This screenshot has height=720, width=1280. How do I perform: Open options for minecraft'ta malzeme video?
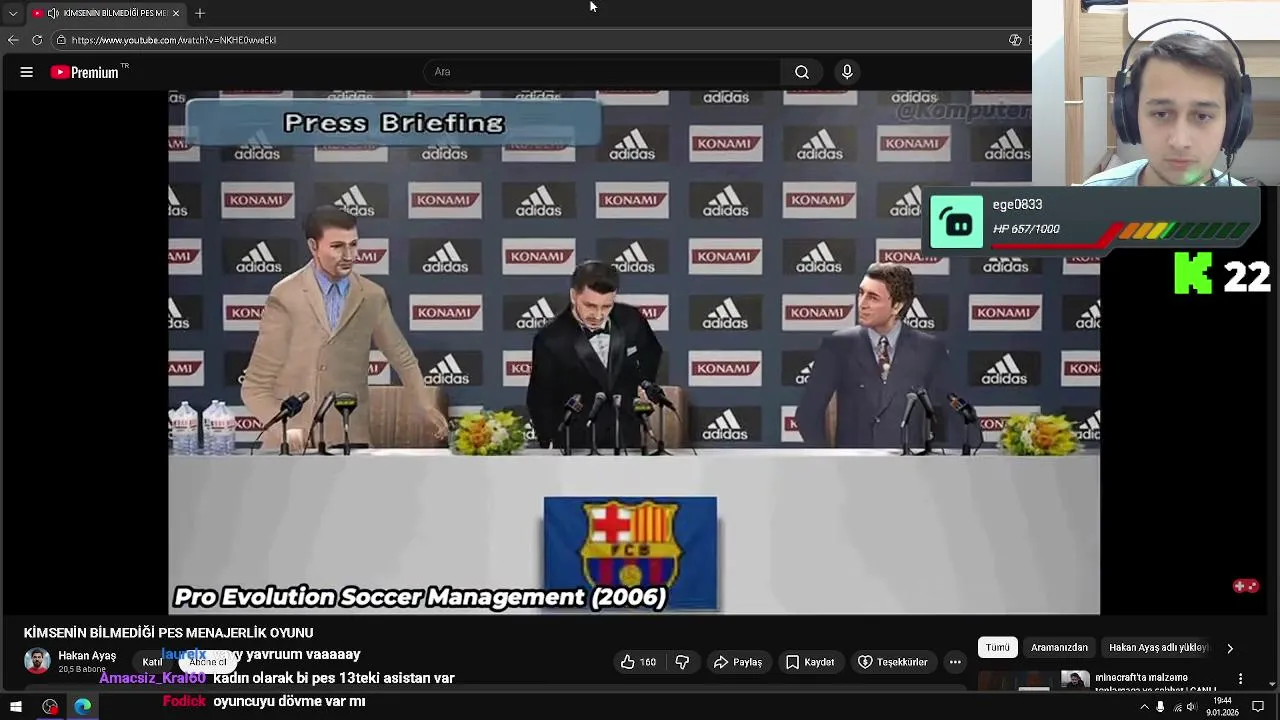pos(1240,679)
